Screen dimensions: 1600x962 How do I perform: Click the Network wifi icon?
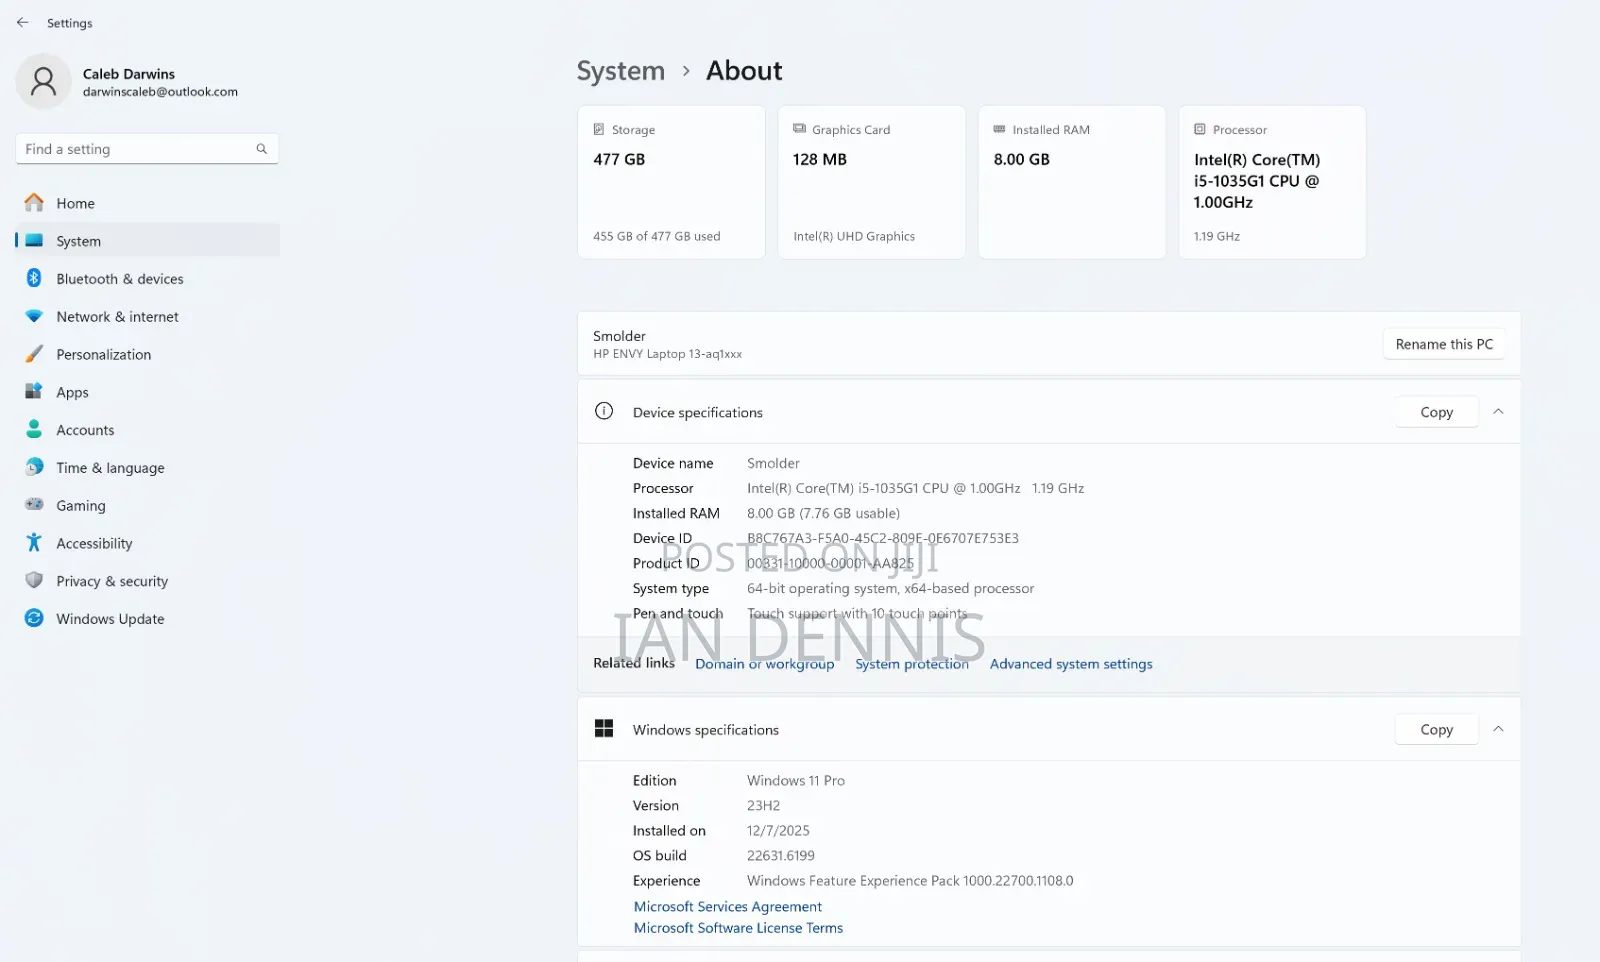tap(34, 316)
